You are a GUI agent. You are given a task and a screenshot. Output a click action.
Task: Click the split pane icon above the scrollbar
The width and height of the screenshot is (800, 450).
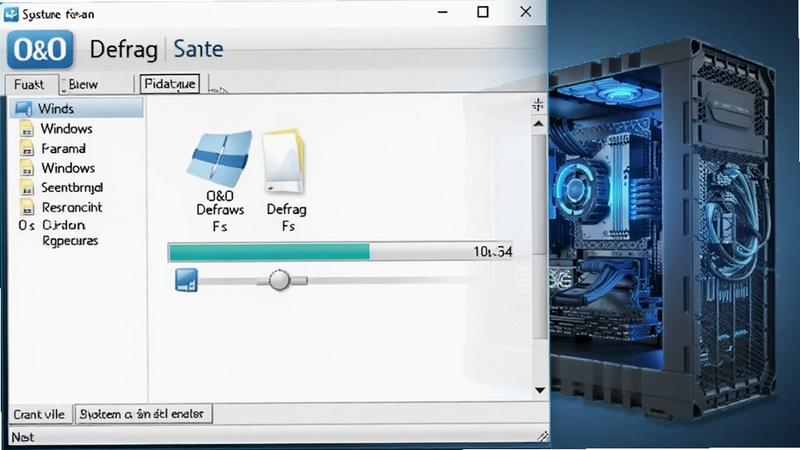pos(538,105)
